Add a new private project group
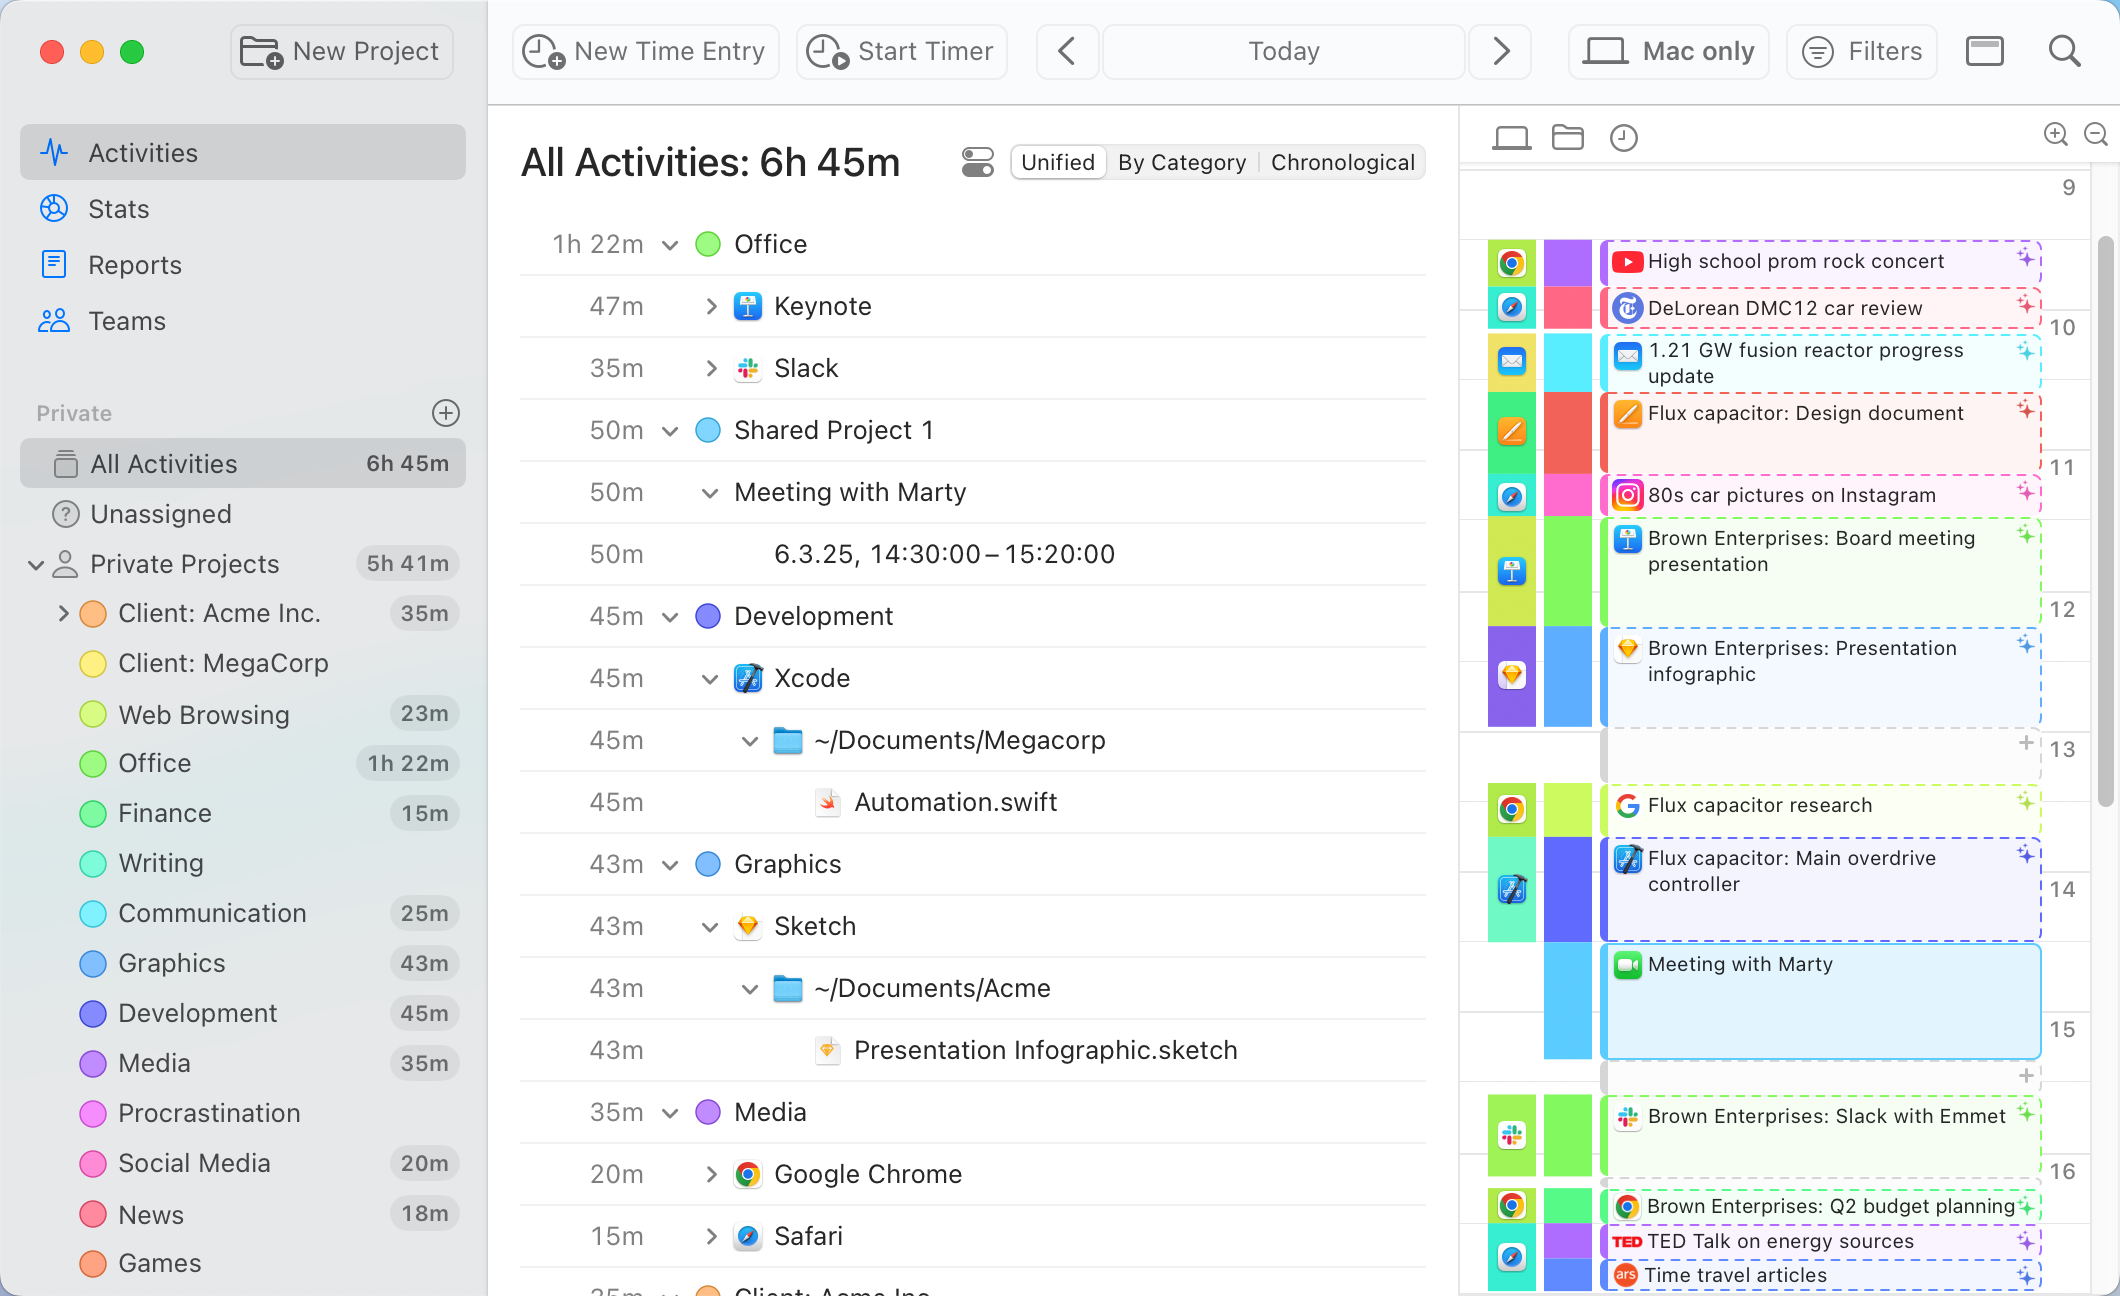The height and width of the screenshot is (1296, 2120). pos(445,413)
